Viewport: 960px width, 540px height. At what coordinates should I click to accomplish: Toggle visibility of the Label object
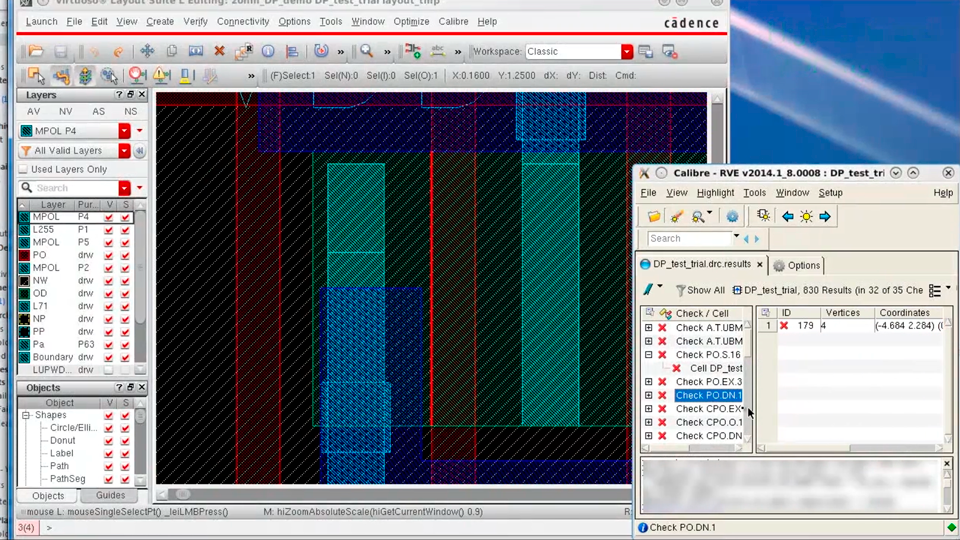[108, 454]
